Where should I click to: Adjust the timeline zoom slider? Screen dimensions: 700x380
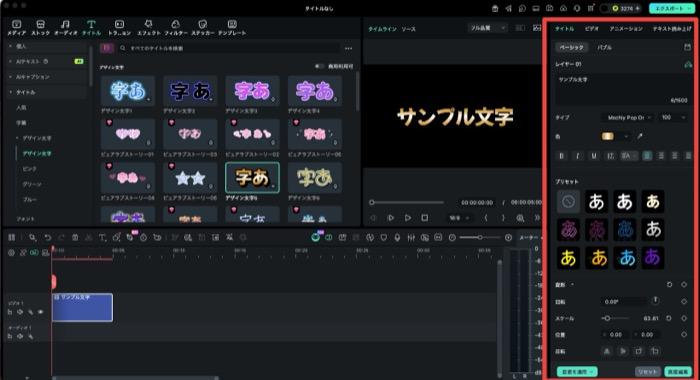click(480, 238)
